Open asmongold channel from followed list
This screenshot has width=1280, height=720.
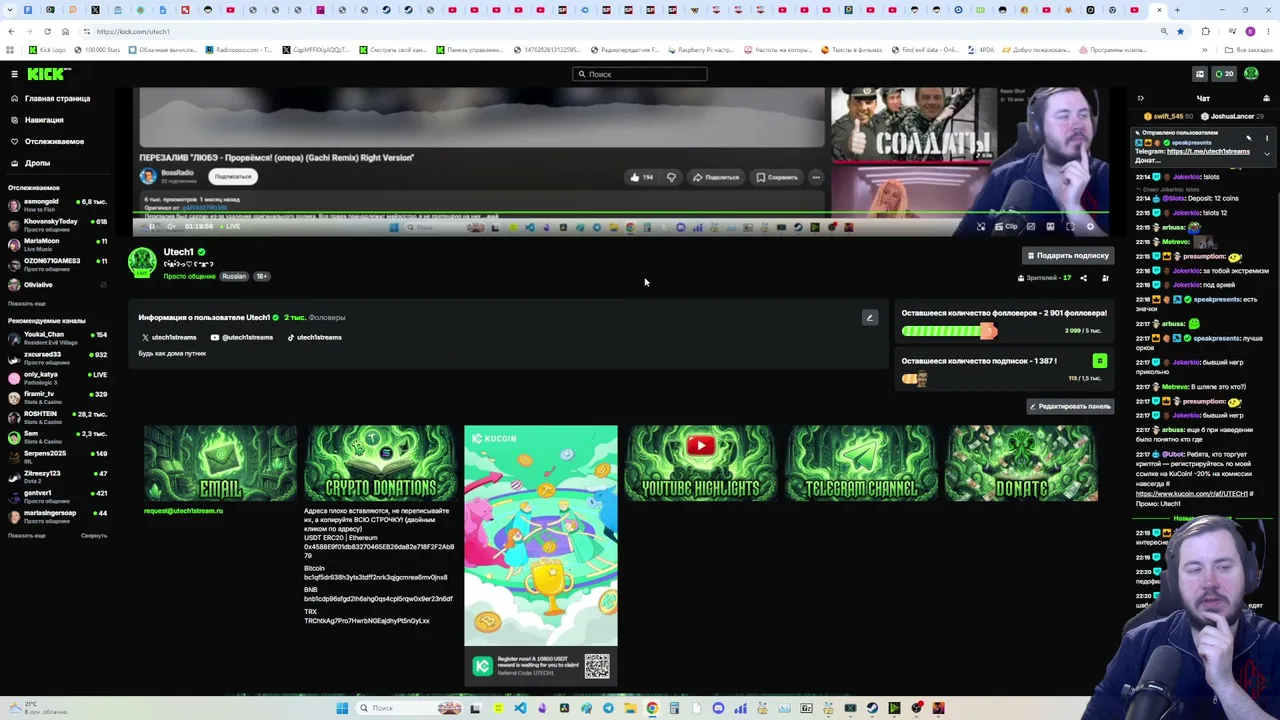click(57, 205)
